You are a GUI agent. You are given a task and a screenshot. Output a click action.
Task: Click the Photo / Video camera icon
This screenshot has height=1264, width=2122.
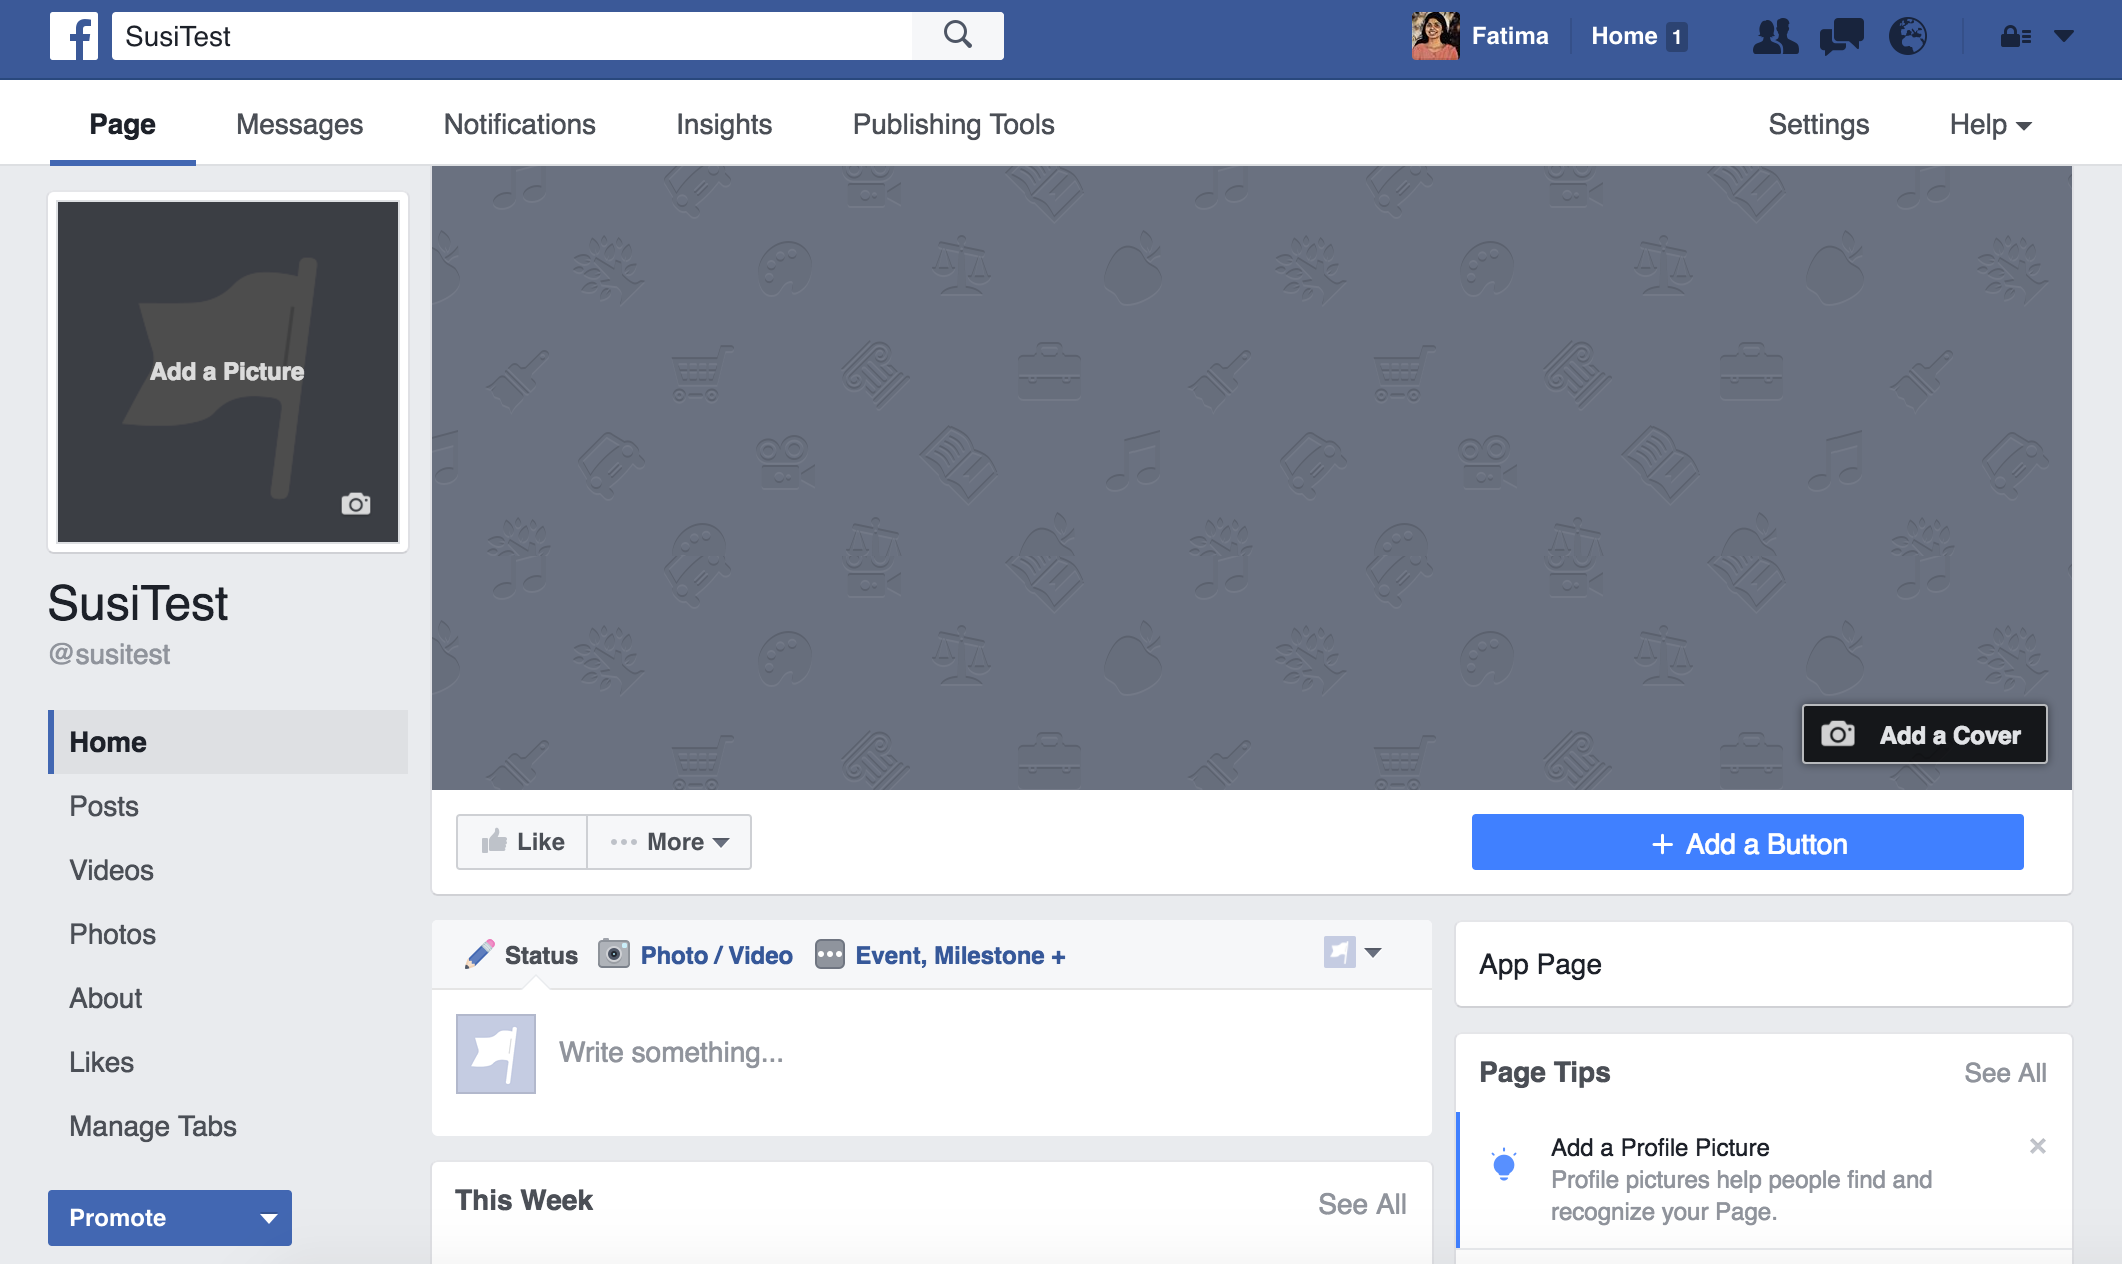point(614,954)
